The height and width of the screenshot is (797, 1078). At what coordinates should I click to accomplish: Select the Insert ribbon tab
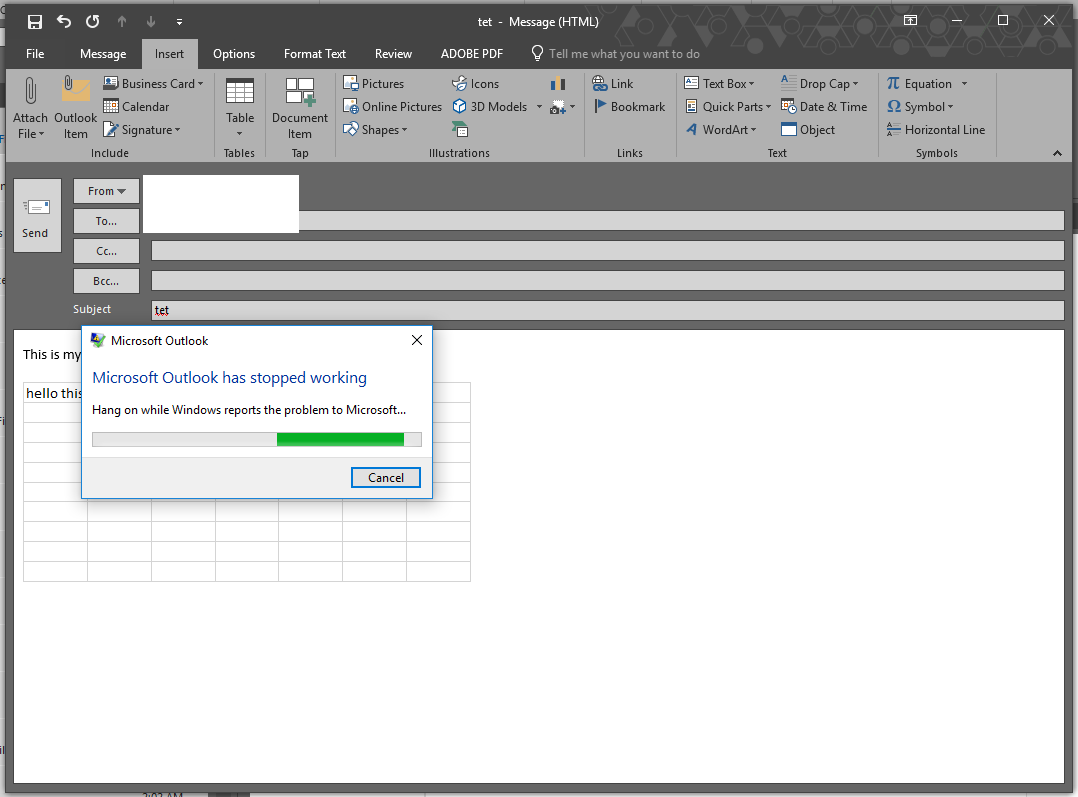coord(169,54)
